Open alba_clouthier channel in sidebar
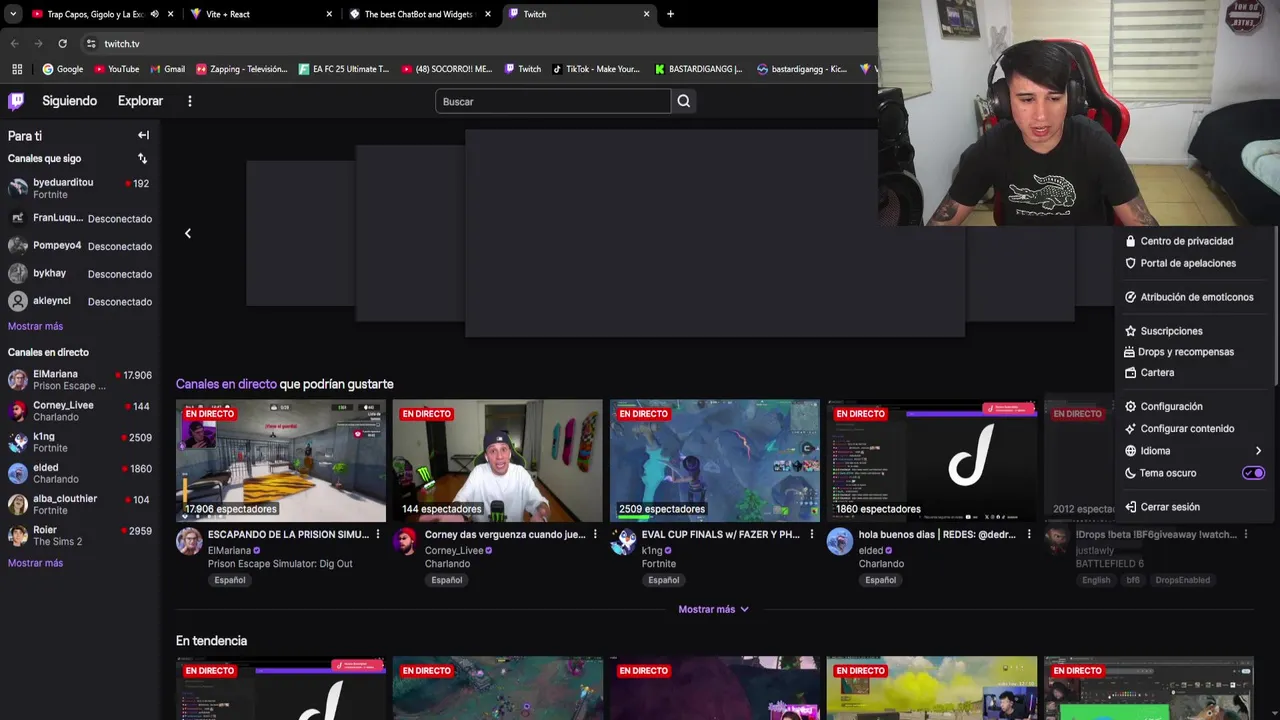The image size is (1280, 720). coord(80,505)
